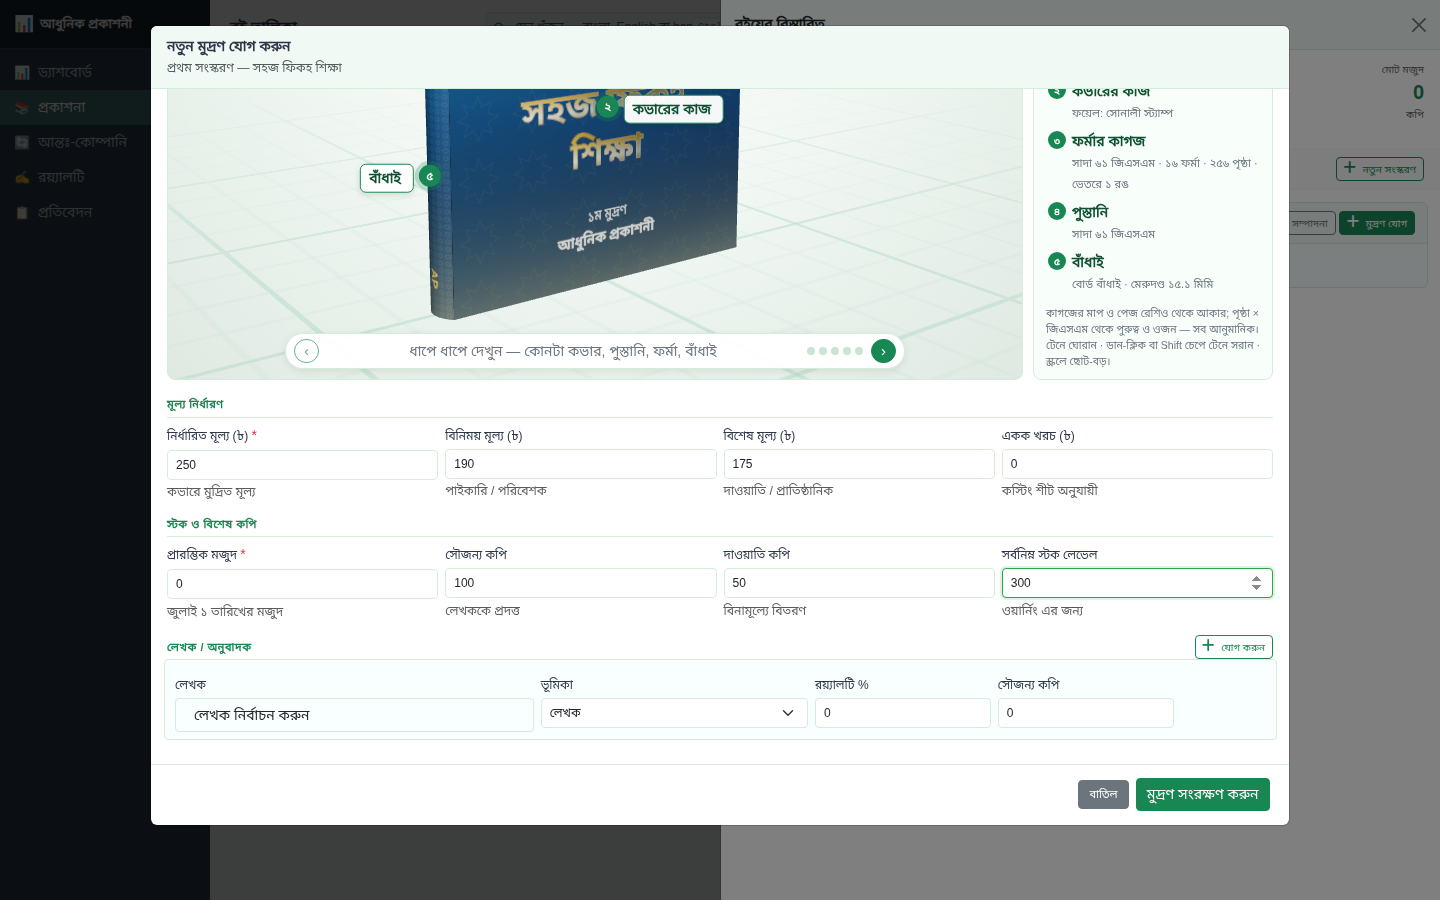This screenshot has height=900, width=1440.
Task: Open the লেখক নির্বাচন করুন selector
Action: pos(354,715)
